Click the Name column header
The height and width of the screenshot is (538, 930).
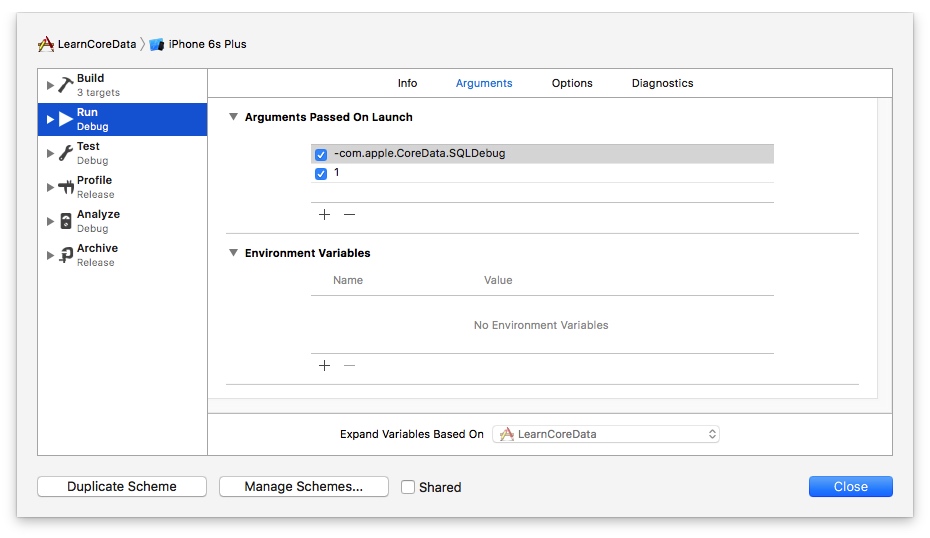[348, 280]
